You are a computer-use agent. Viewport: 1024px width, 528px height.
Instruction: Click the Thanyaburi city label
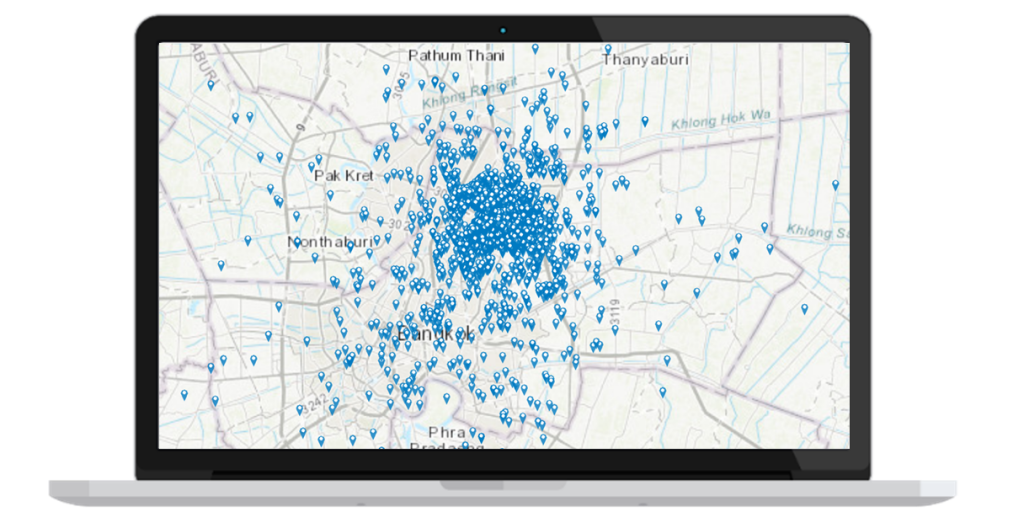point(645,59)
